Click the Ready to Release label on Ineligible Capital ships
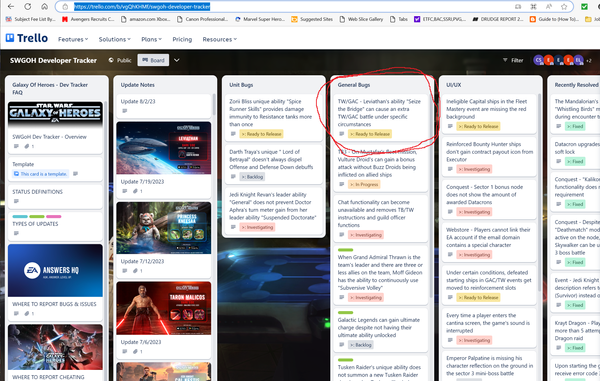Viewport: 600px width, 381px height. coord(478,126)
